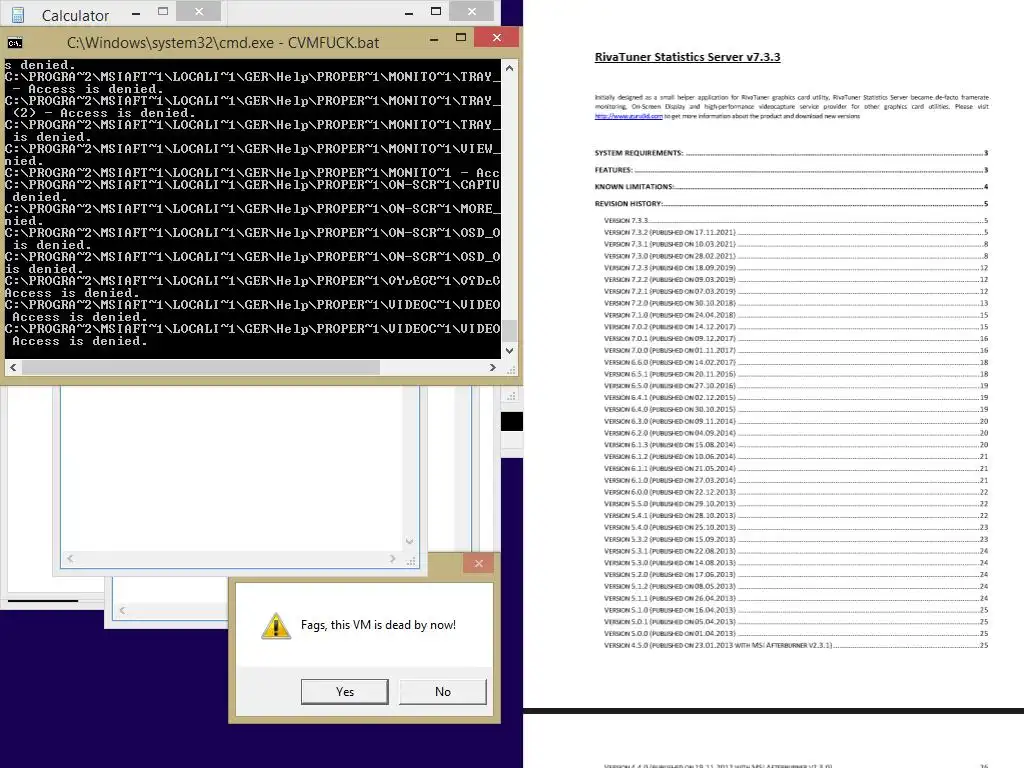Viewport: 1024px width, 768px height.
Task: Jump to Version 7.2.0 entry
Action: (795, 303)
